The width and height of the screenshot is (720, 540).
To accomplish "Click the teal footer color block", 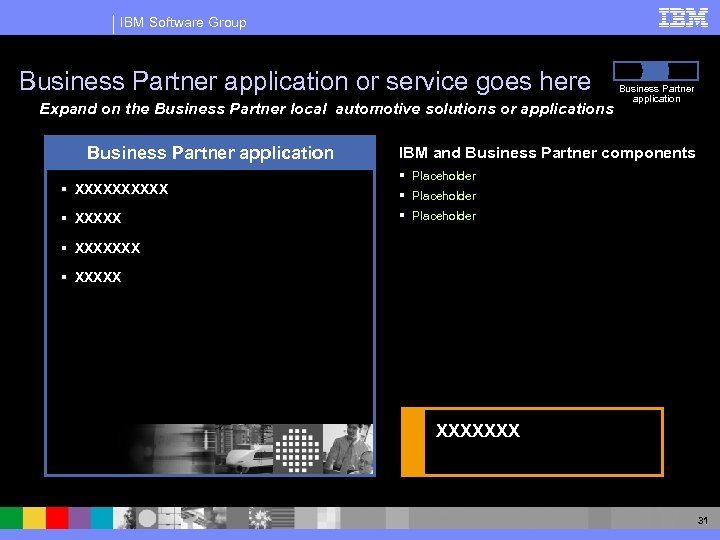I will coord(101,518).
